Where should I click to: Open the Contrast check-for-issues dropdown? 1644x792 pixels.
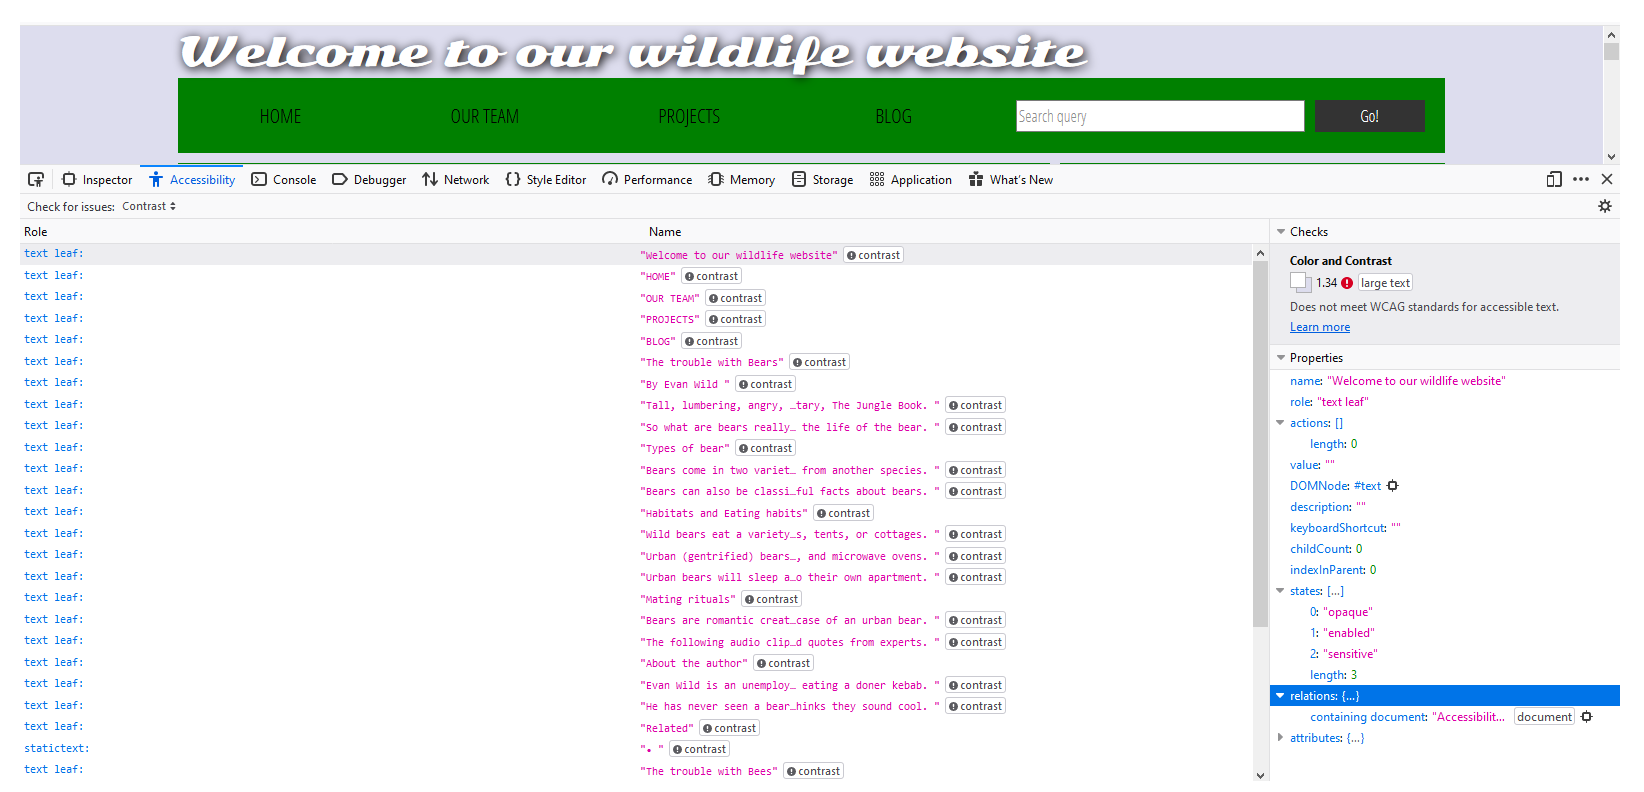tap(149, 206)
